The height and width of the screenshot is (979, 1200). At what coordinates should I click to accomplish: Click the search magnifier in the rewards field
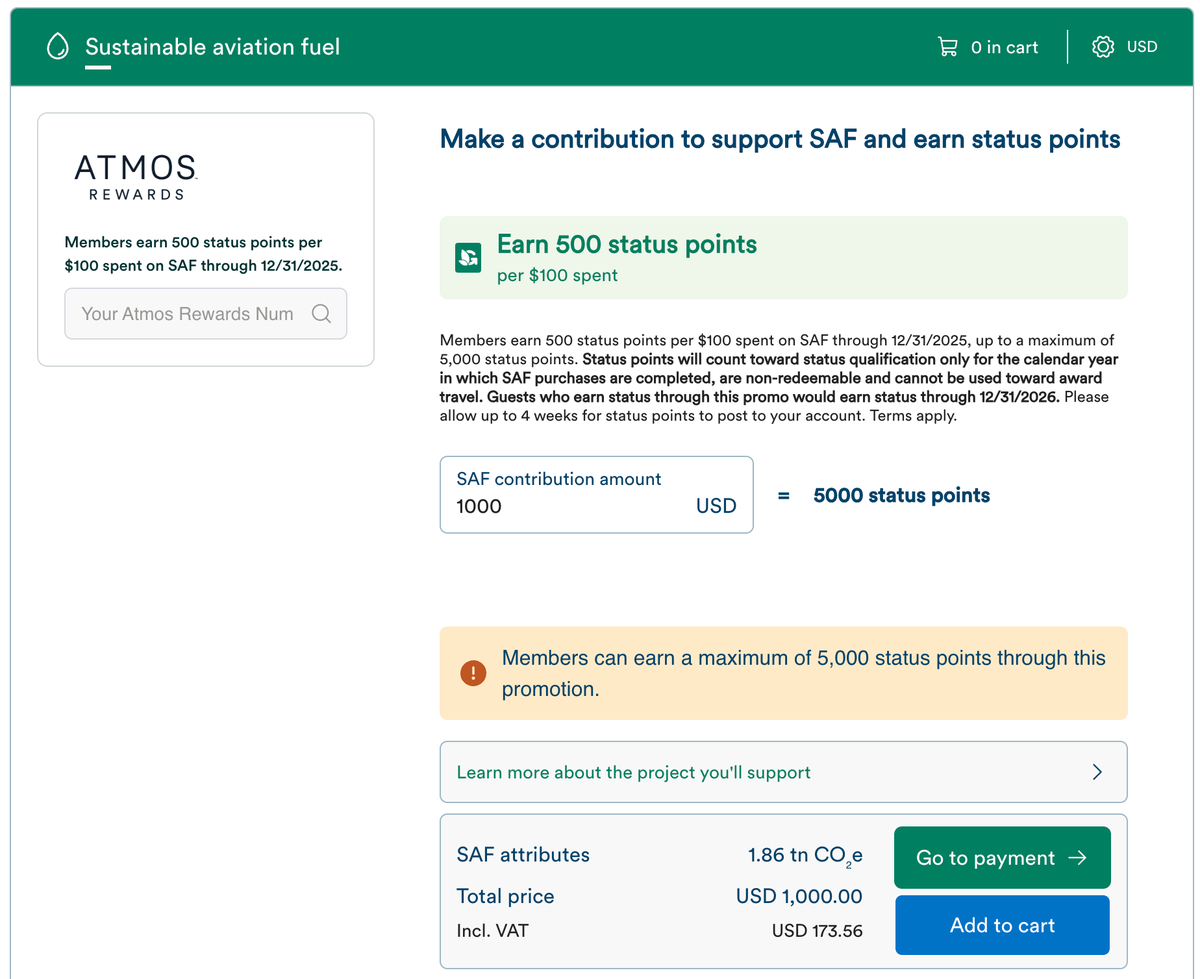[322, 313]
